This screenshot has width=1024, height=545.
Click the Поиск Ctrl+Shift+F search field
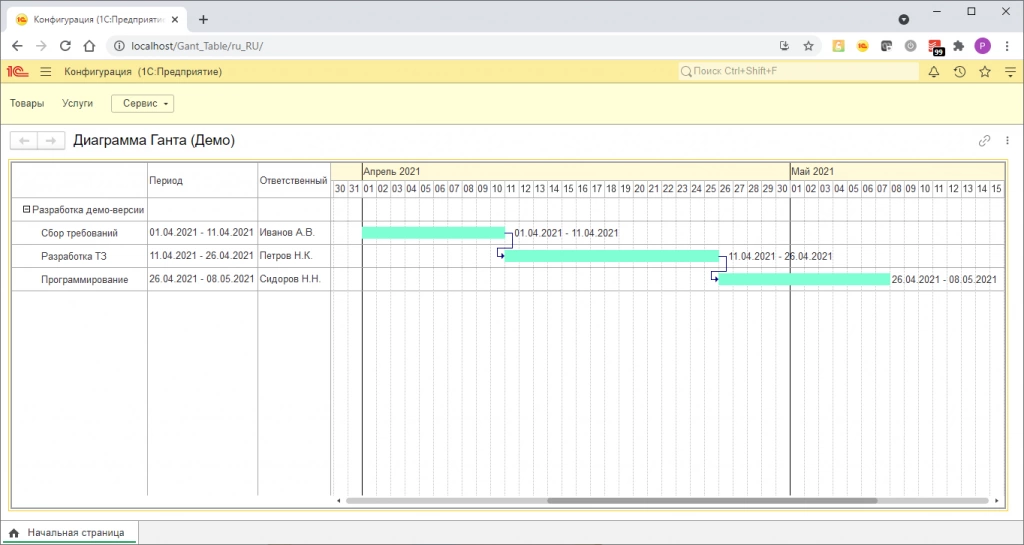coord(798,71)
